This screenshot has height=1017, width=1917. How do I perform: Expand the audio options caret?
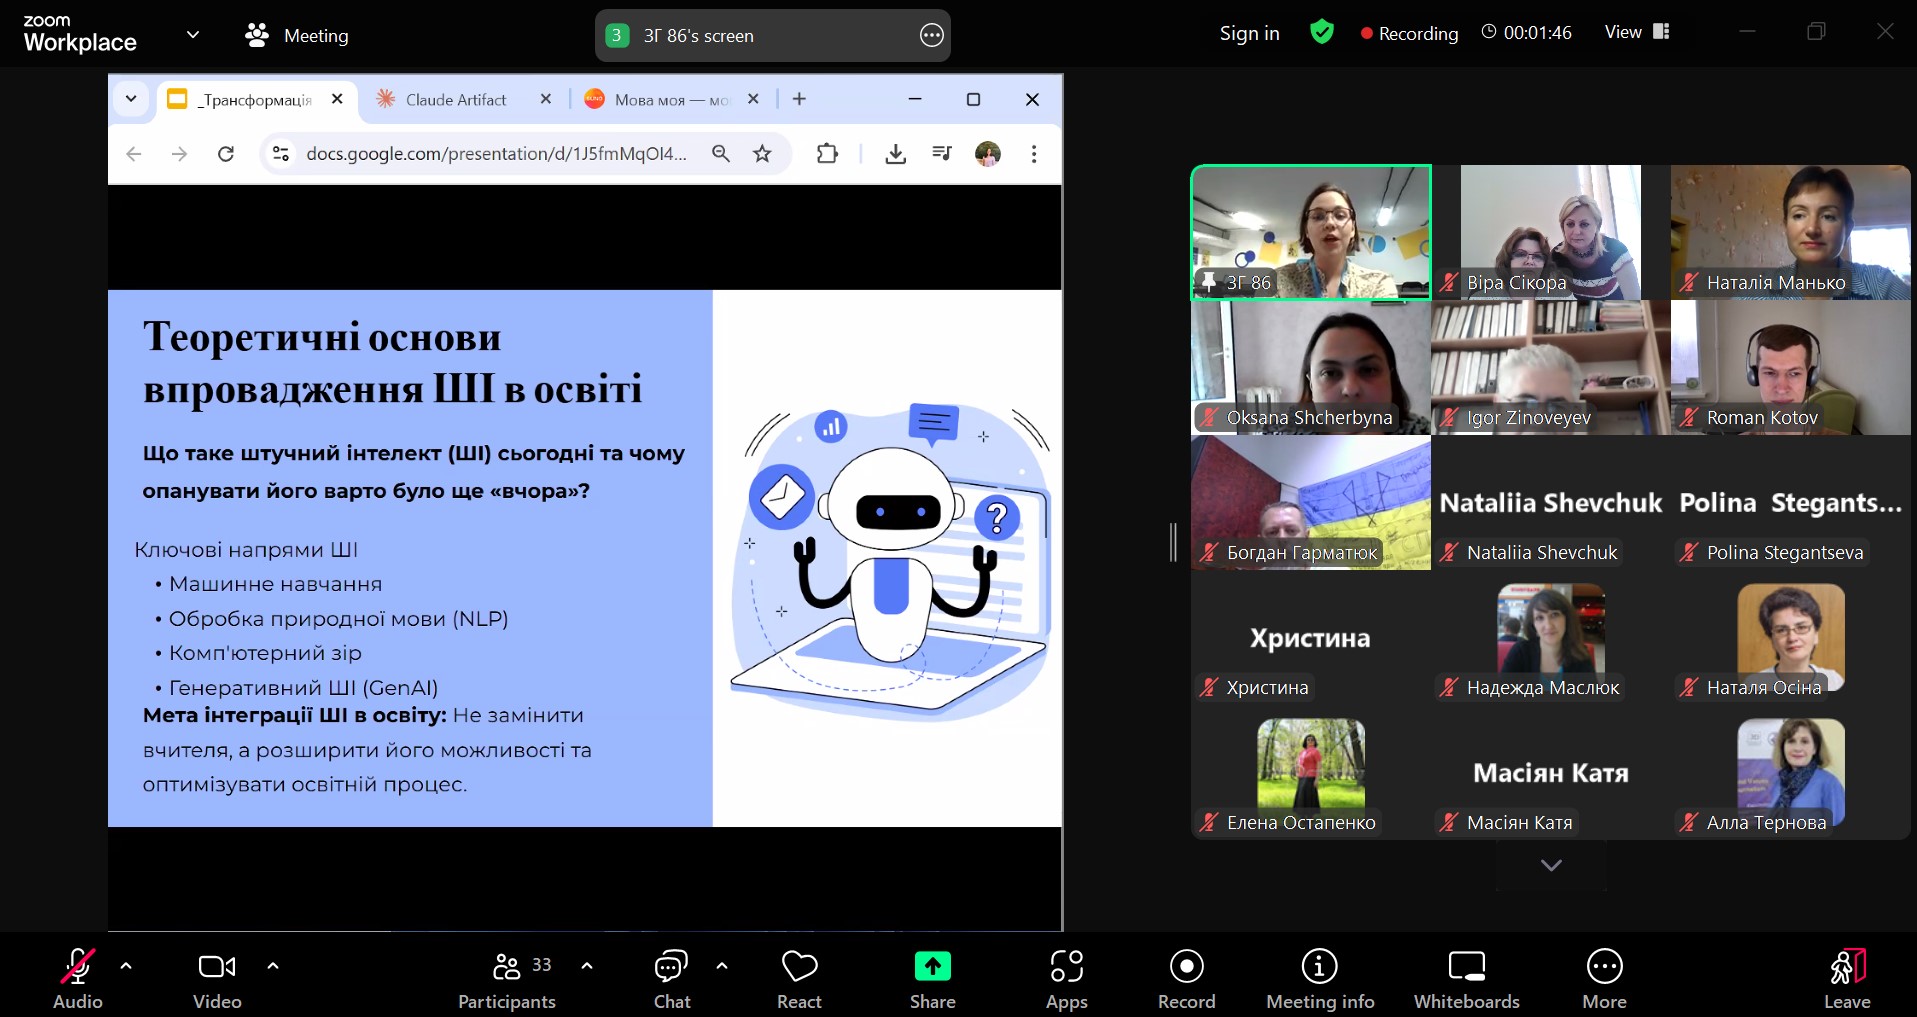[126, 966]
